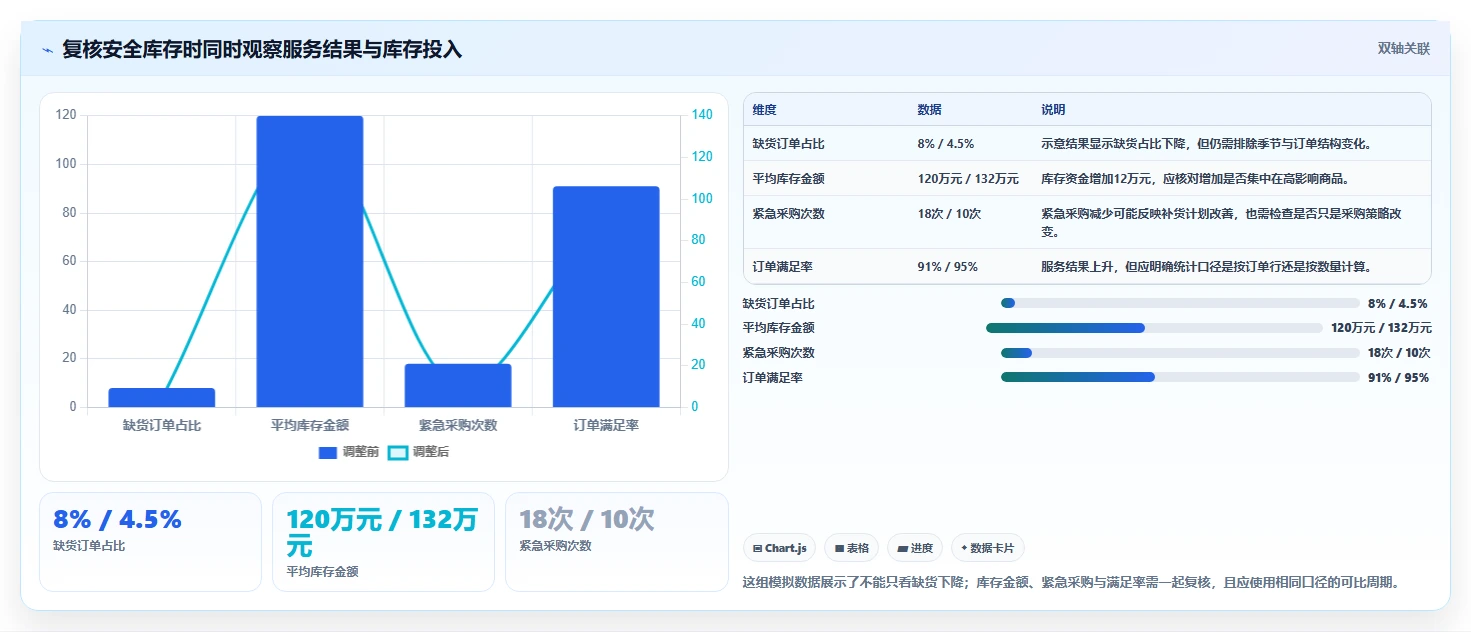Click the 紧急采购次数 progress bar

pyautogui.click(x=1180, y=353)
